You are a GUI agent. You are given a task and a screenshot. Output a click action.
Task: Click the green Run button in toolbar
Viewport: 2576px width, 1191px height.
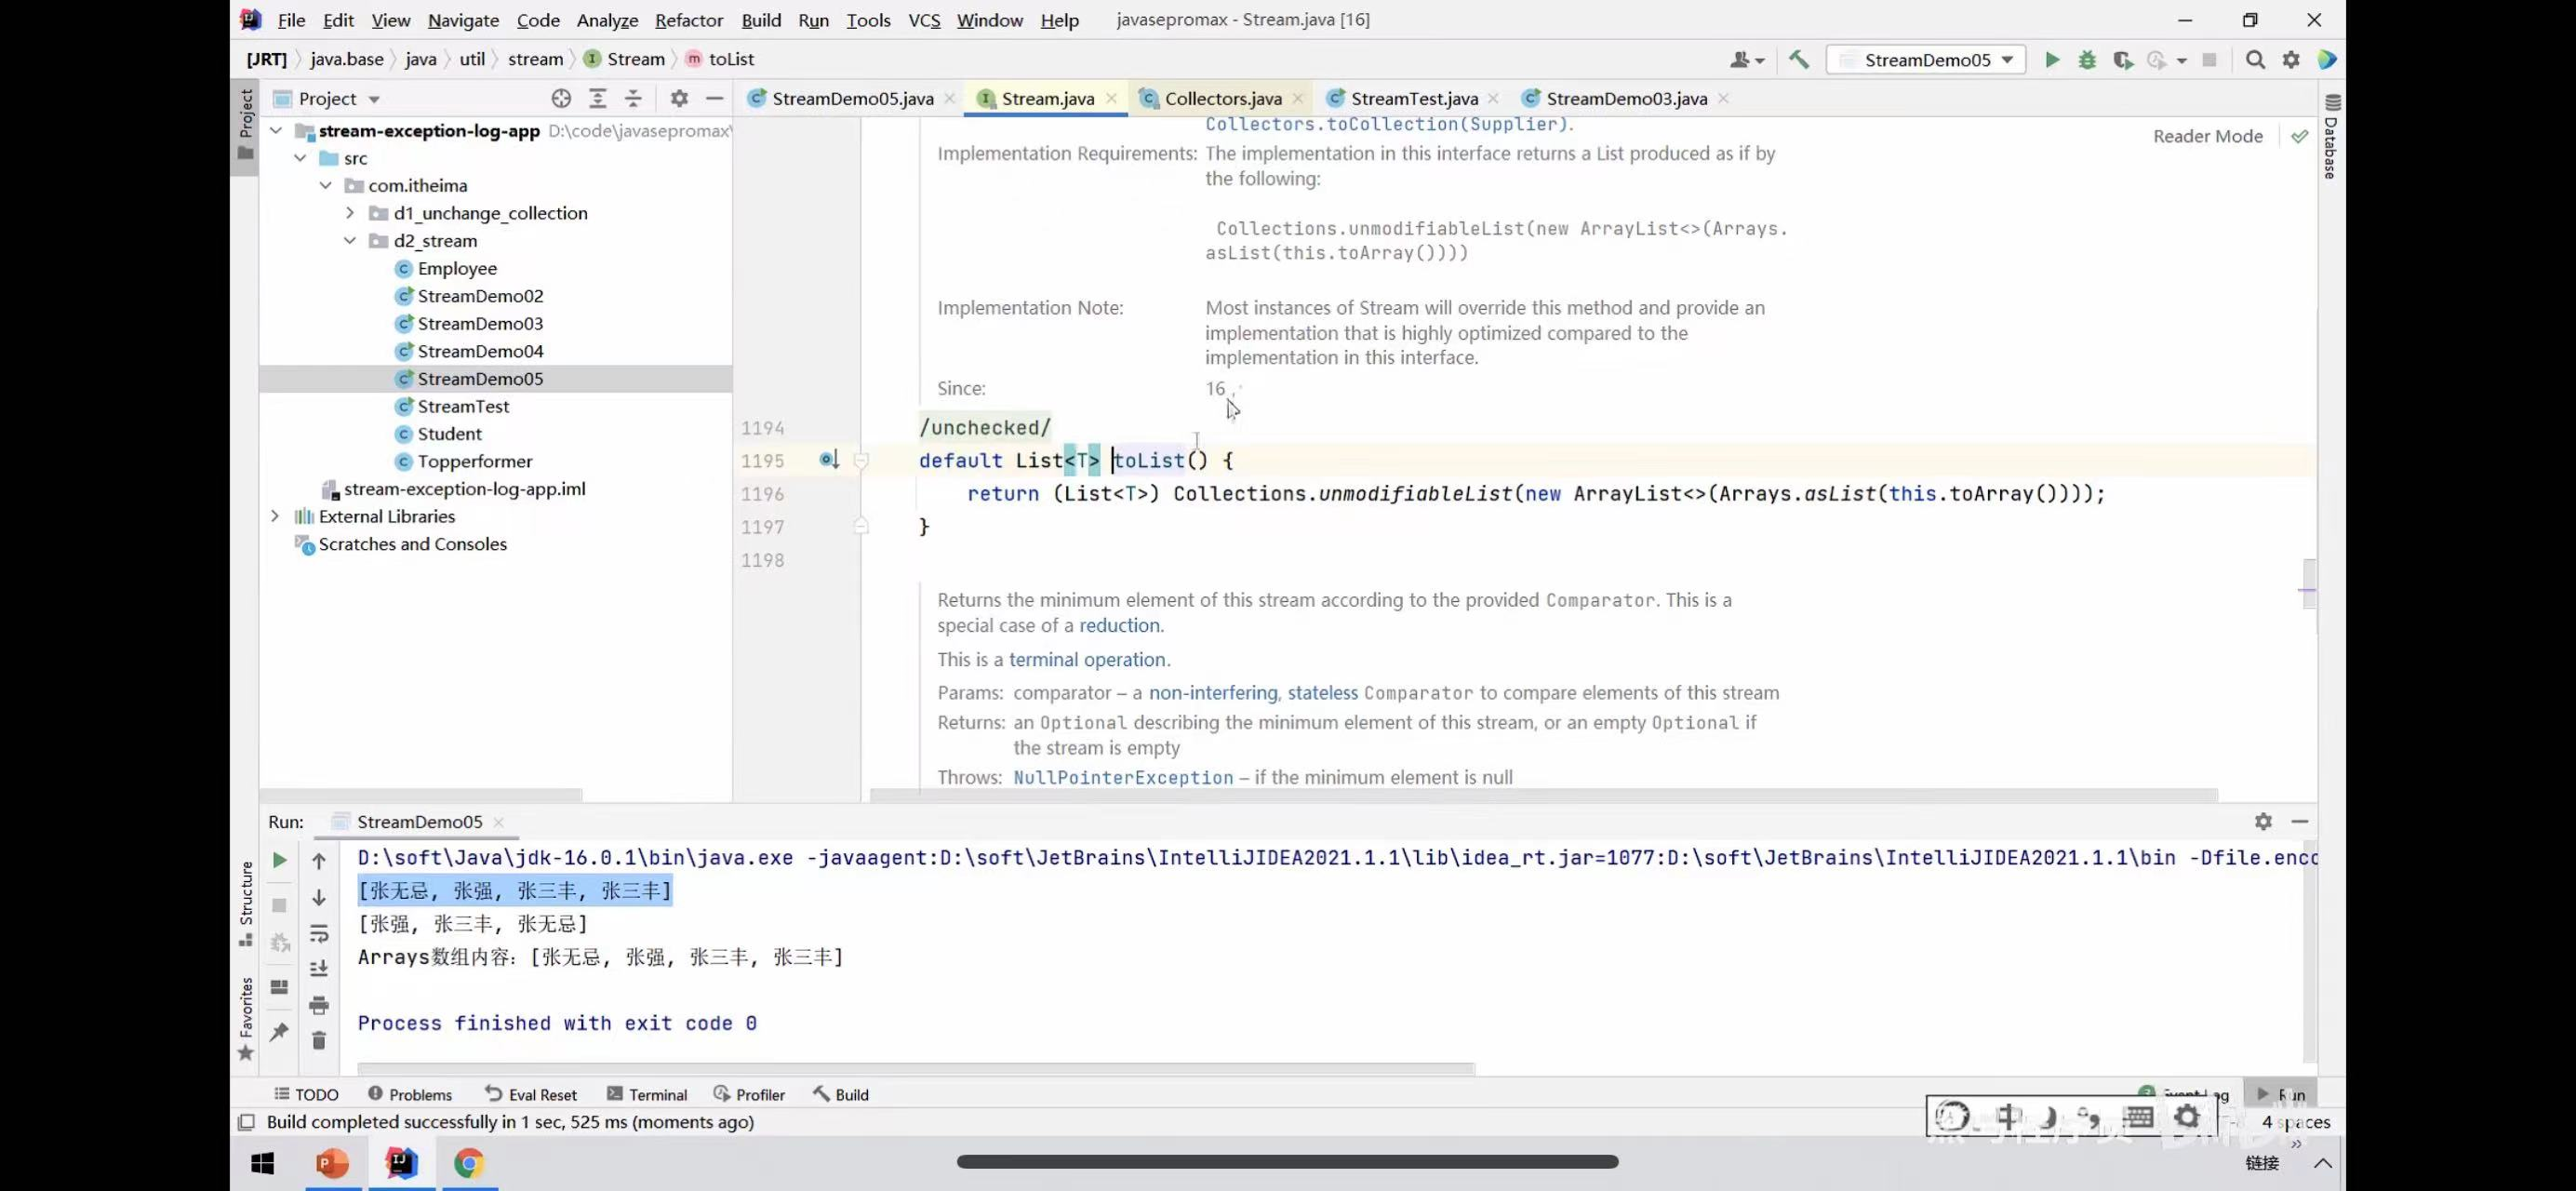pos(2052,60)
